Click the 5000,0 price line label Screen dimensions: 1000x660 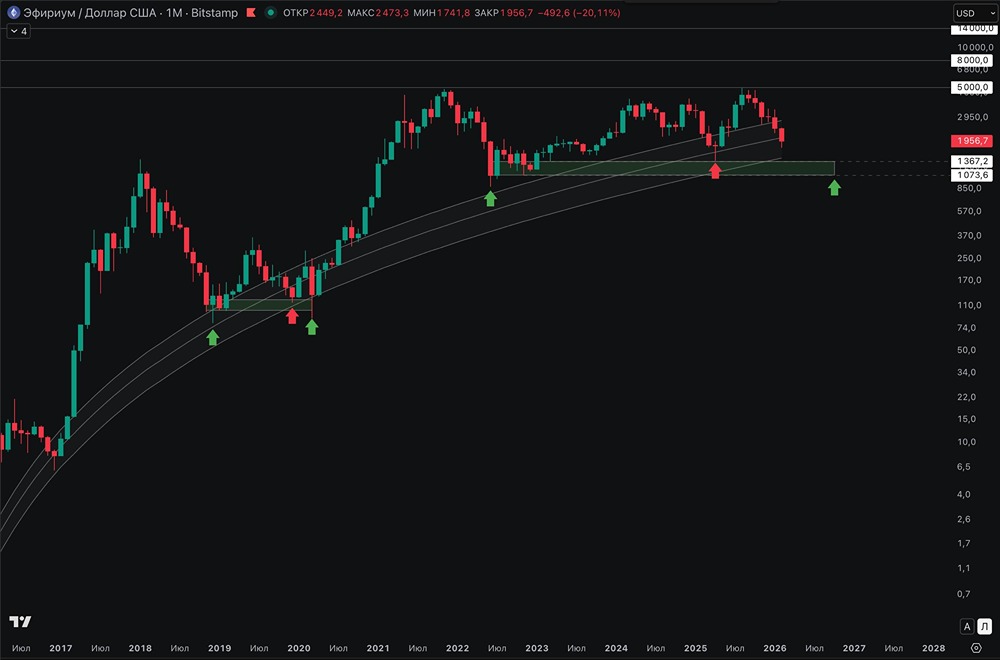[x=972, y=87]
